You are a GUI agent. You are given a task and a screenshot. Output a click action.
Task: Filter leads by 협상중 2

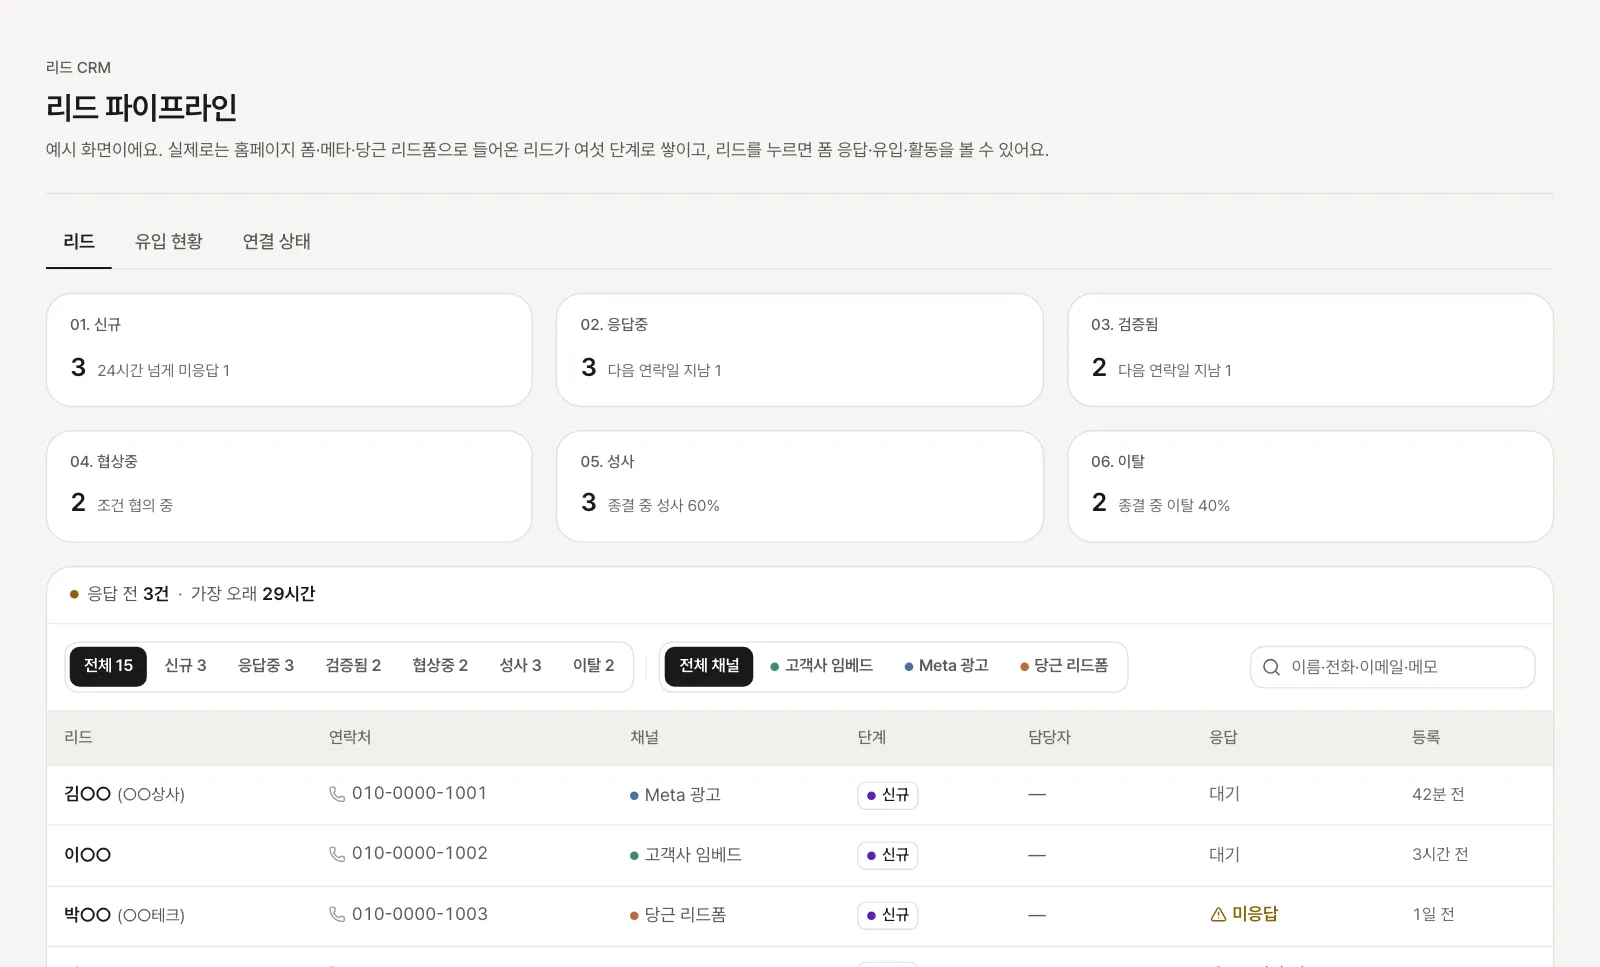click(440, 666)
